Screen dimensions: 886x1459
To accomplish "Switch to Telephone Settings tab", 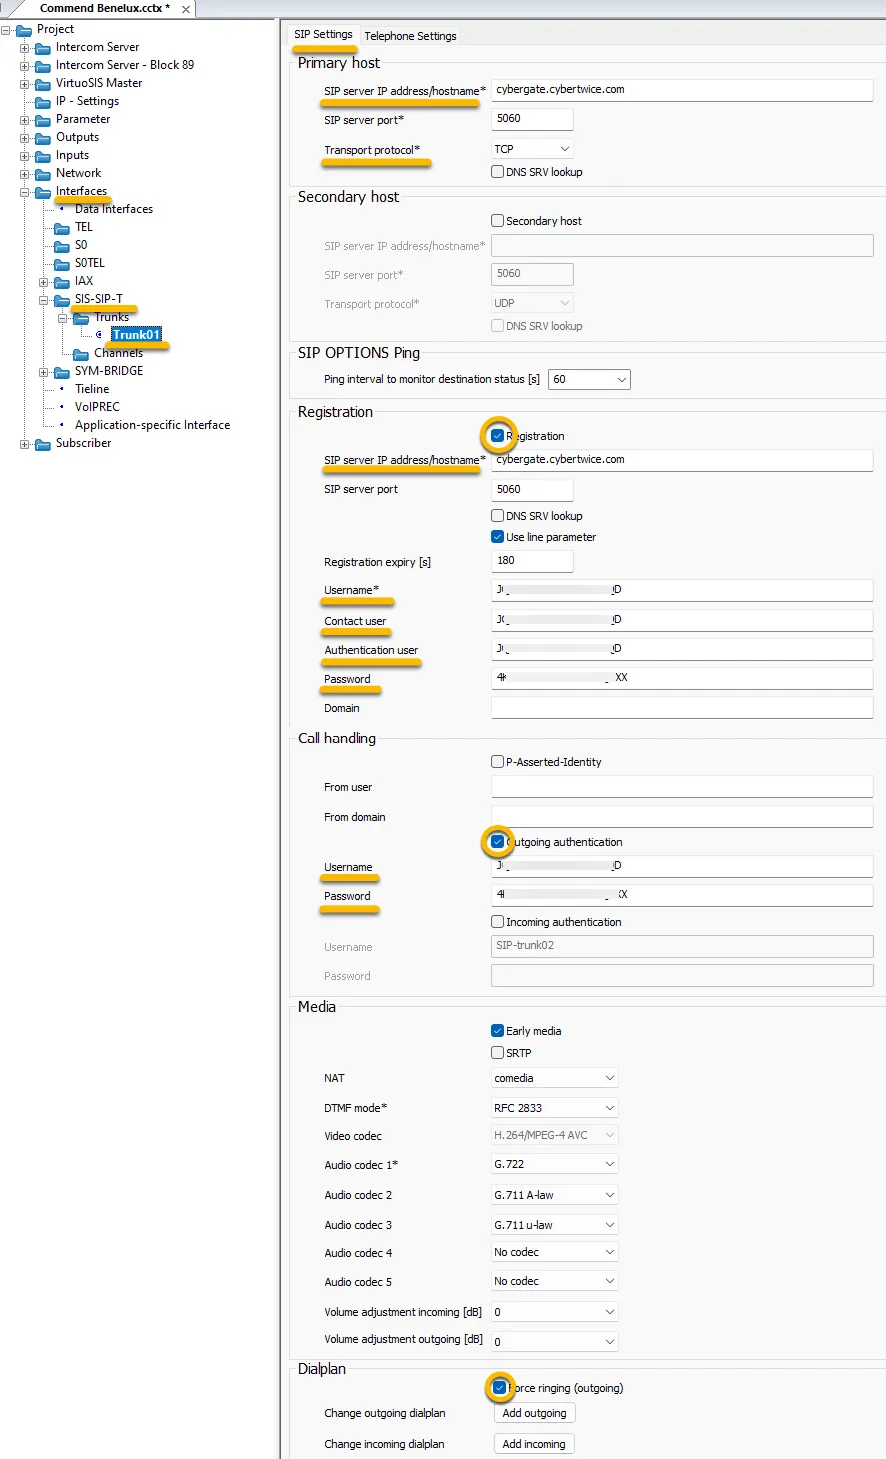I will click(410, 36).
